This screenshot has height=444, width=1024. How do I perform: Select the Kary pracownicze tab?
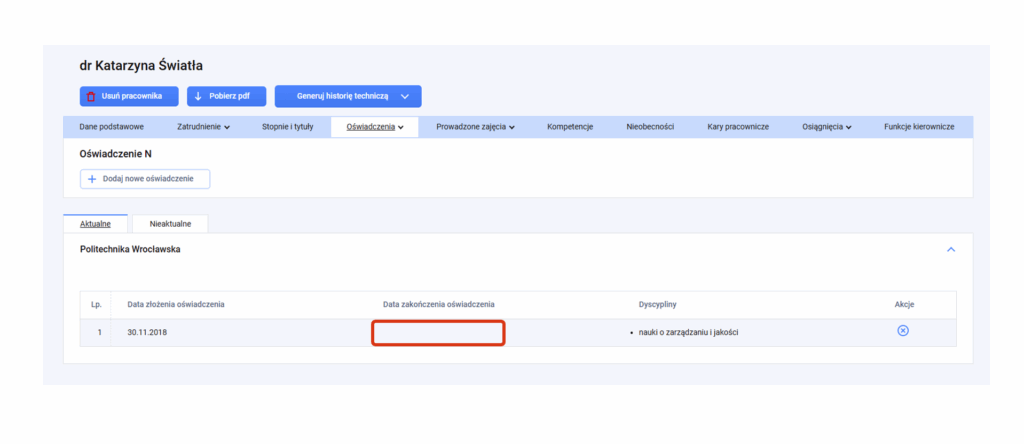coord(738,127)
